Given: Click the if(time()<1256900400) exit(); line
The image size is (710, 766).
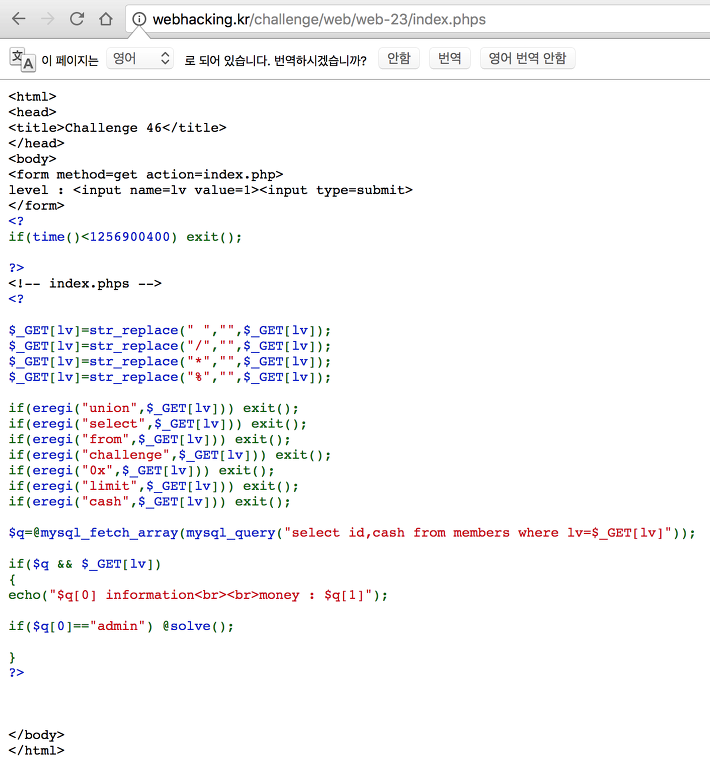Looking at the screenshot, I should coord(125,237).
